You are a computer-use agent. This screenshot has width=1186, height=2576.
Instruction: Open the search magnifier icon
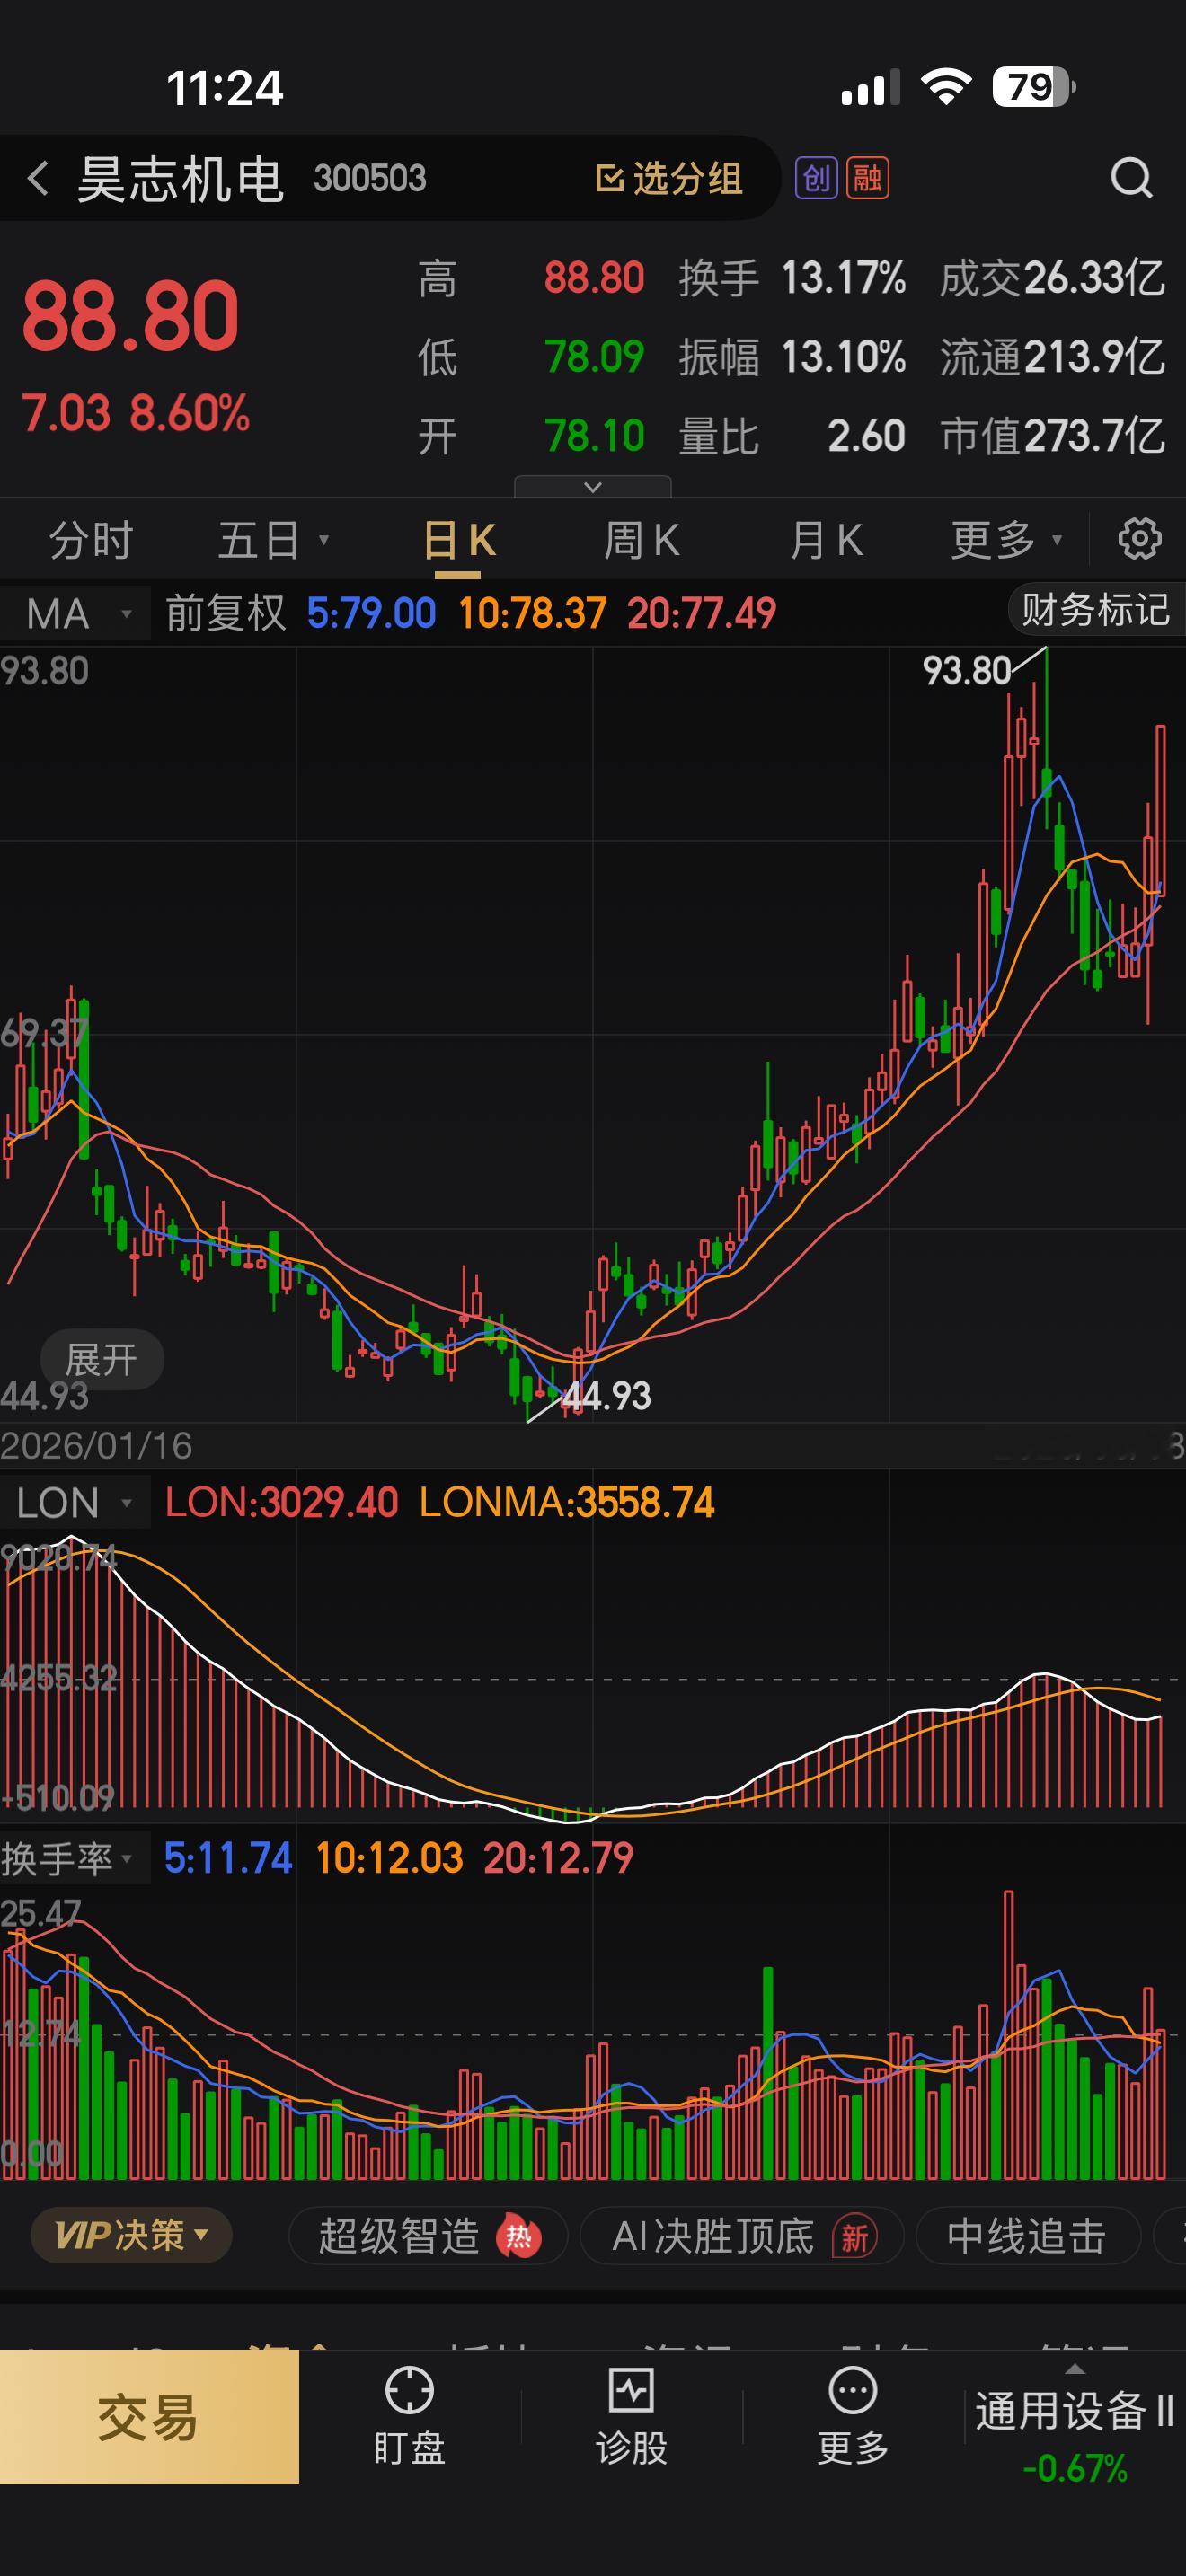(x=1132, y=179)
